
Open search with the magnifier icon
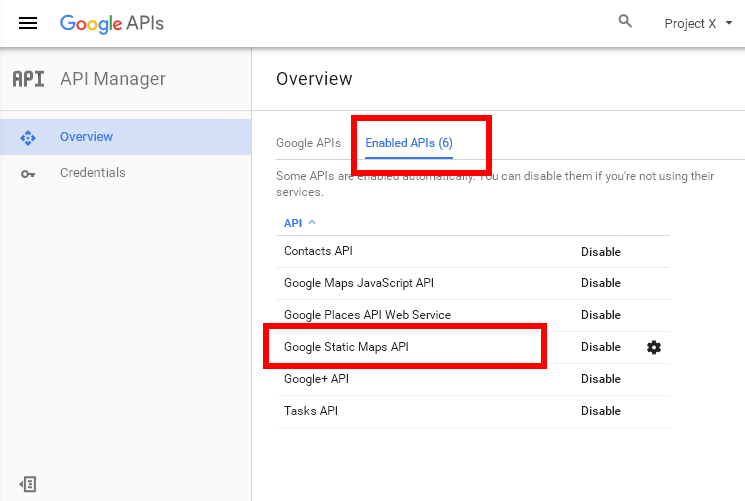(625, 21)
